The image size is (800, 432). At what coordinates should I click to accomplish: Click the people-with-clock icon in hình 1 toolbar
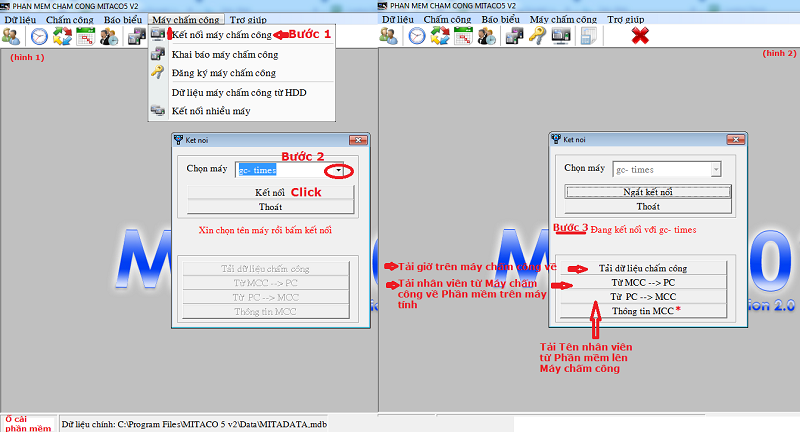tap(109, 36)
